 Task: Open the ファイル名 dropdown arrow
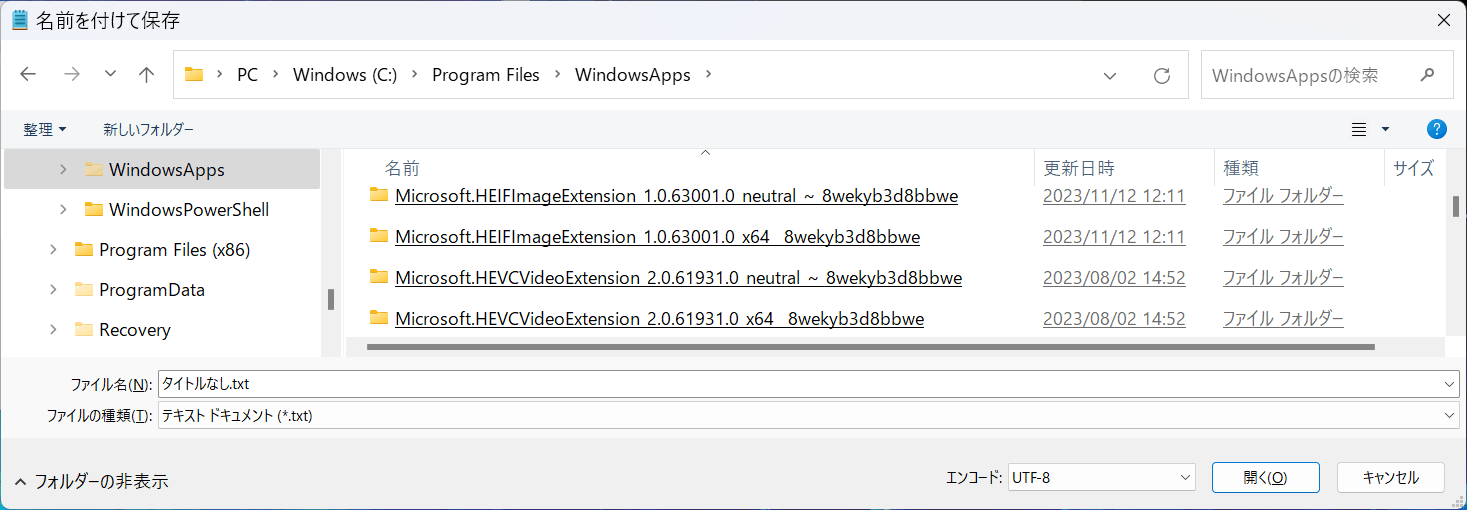(1450, 384)
